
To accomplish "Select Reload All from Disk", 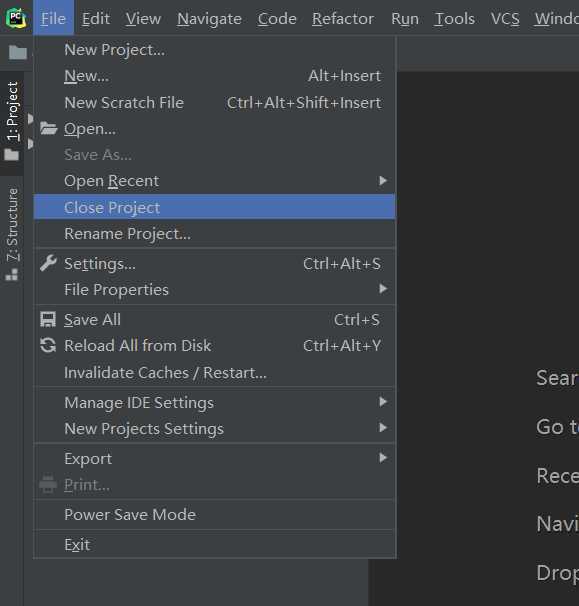I will (x=215, y=346).
